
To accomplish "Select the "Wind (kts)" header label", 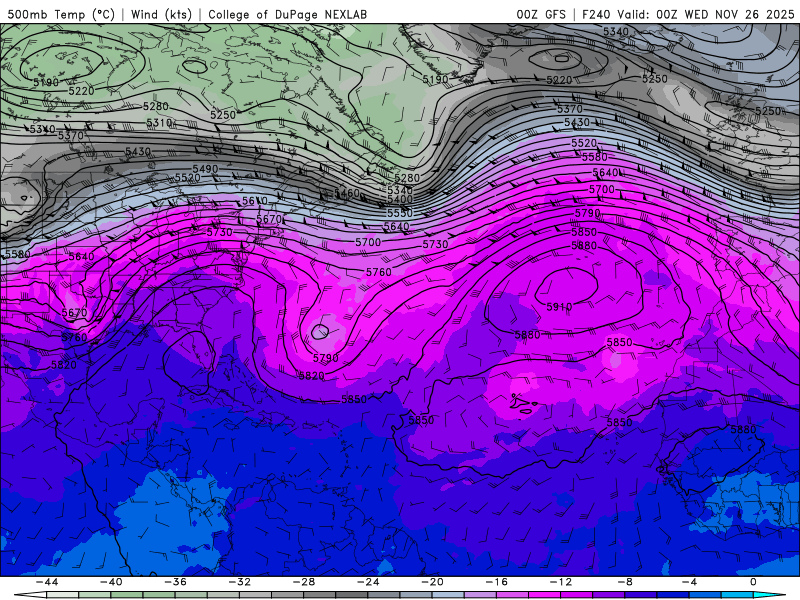I will tap(161, 14).
